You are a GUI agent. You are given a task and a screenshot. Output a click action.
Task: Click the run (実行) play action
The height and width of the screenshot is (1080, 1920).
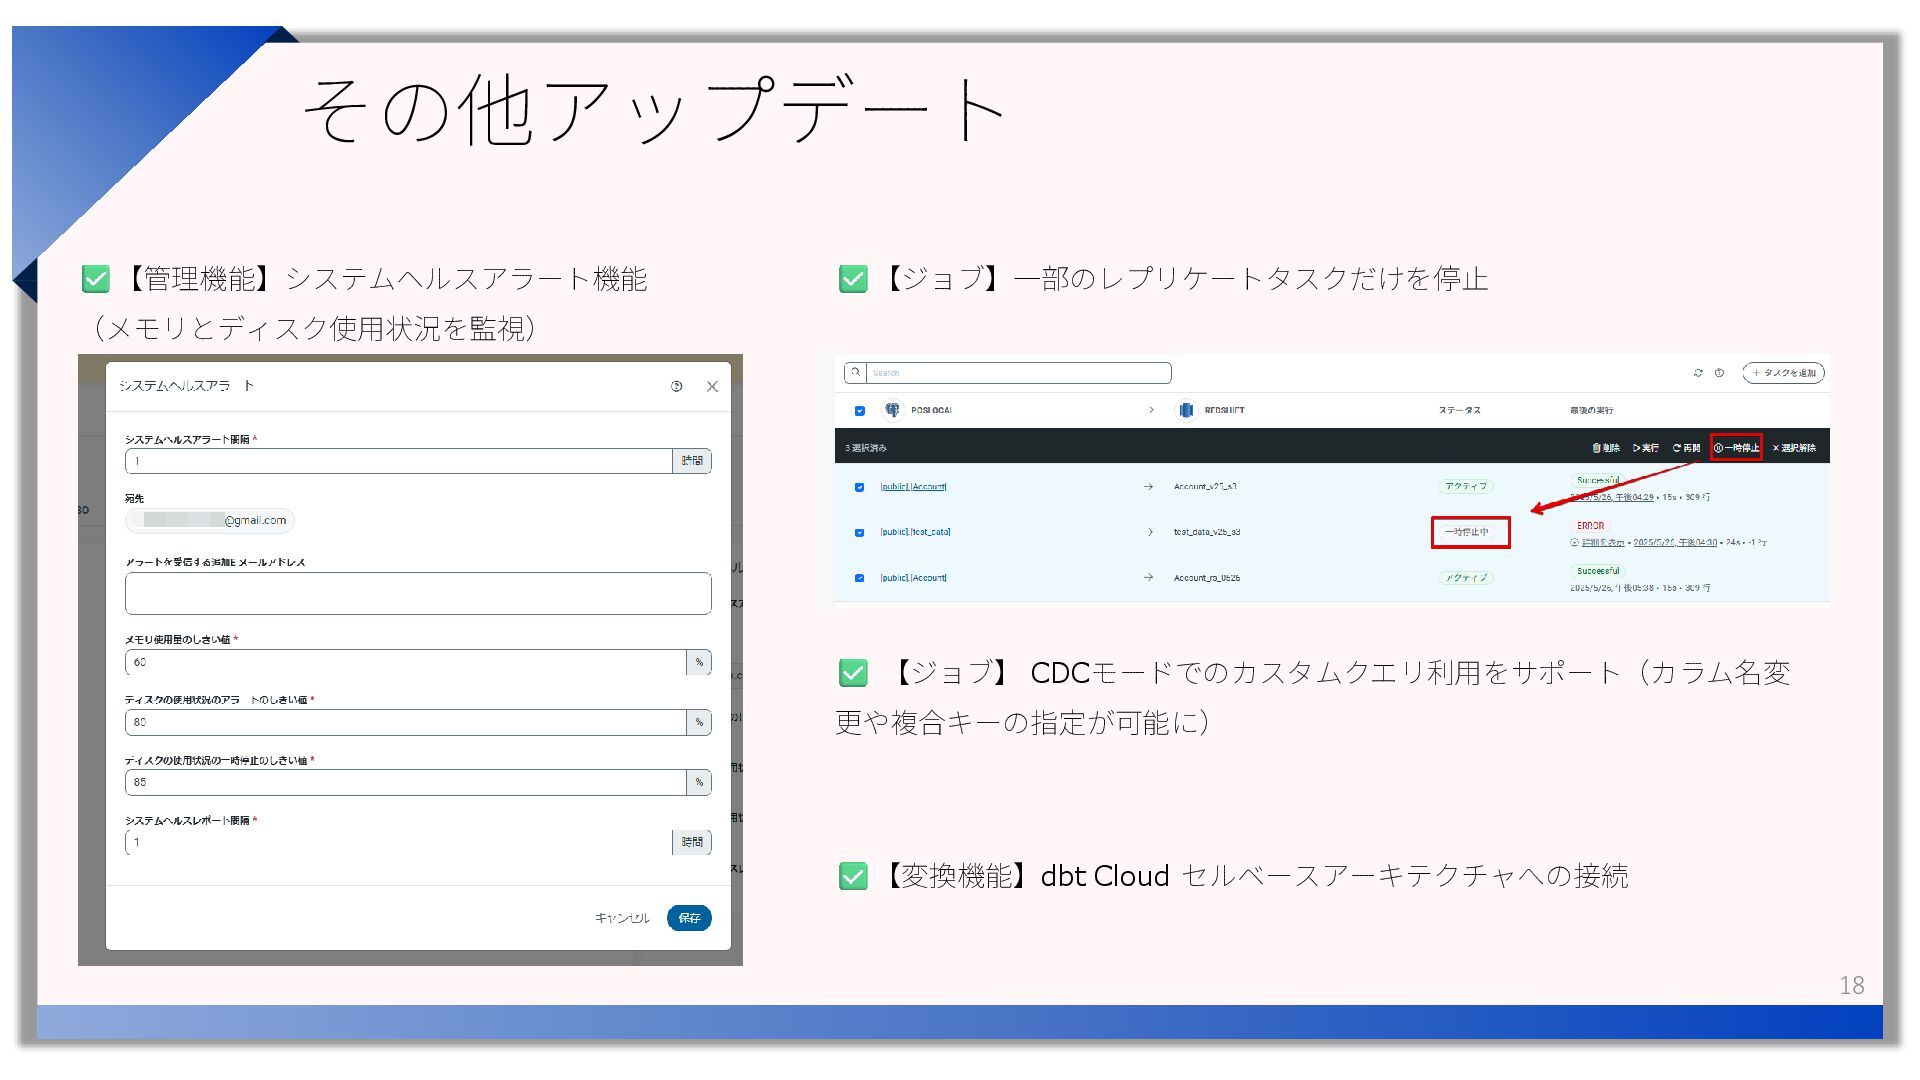coord(1646,448)
